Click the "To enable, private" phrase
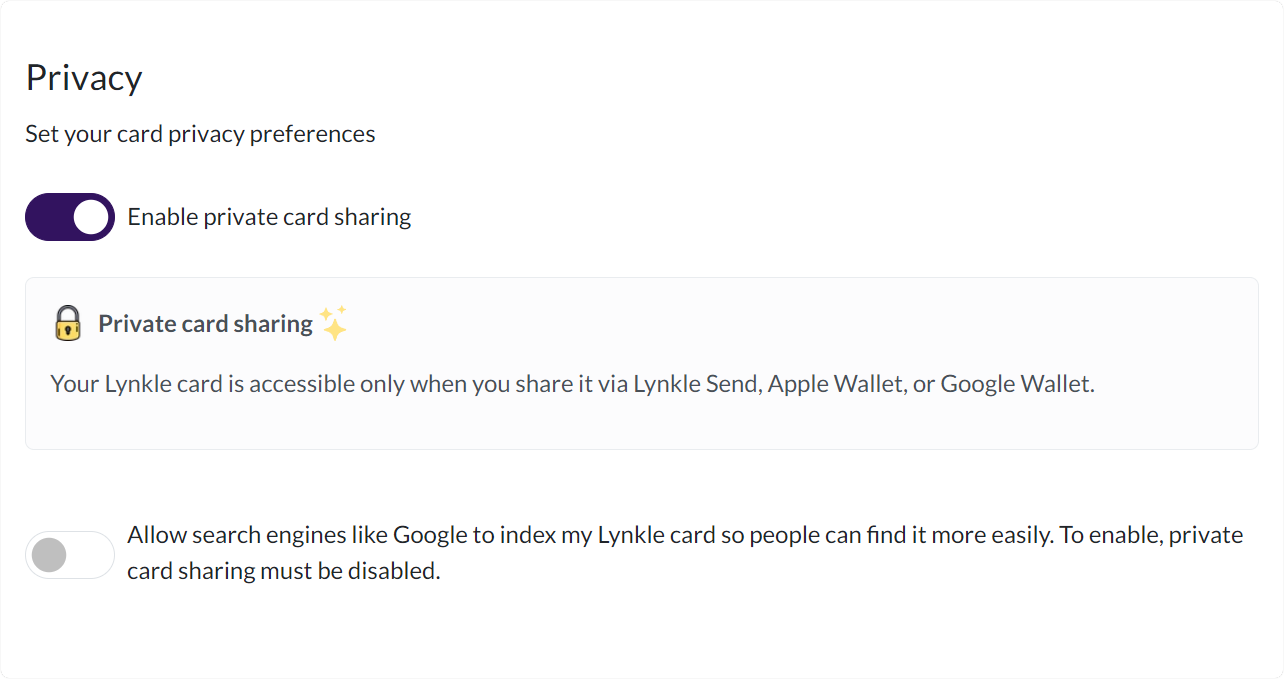This screenshot has height=679, width=1284. [x=1151, y=535]
